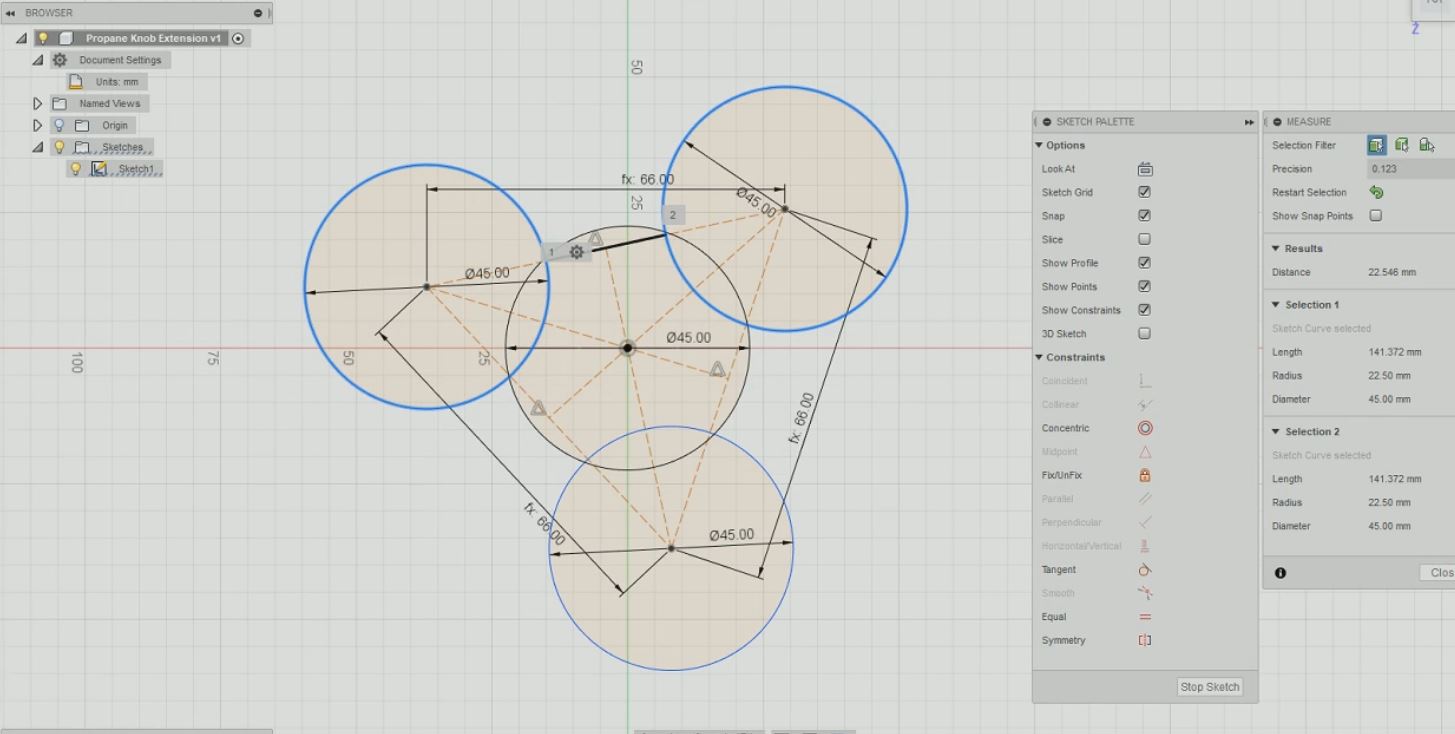
Task: Show the Origin using its lightbulb
Action: click(x=59, y=125)
